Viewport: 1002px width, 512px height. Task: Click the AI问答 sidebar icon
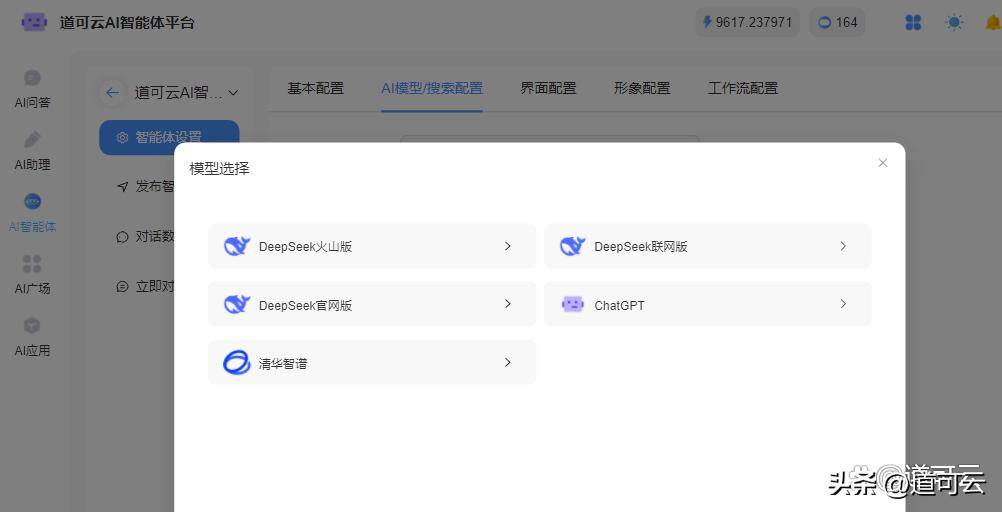click(x=32, y=78)
